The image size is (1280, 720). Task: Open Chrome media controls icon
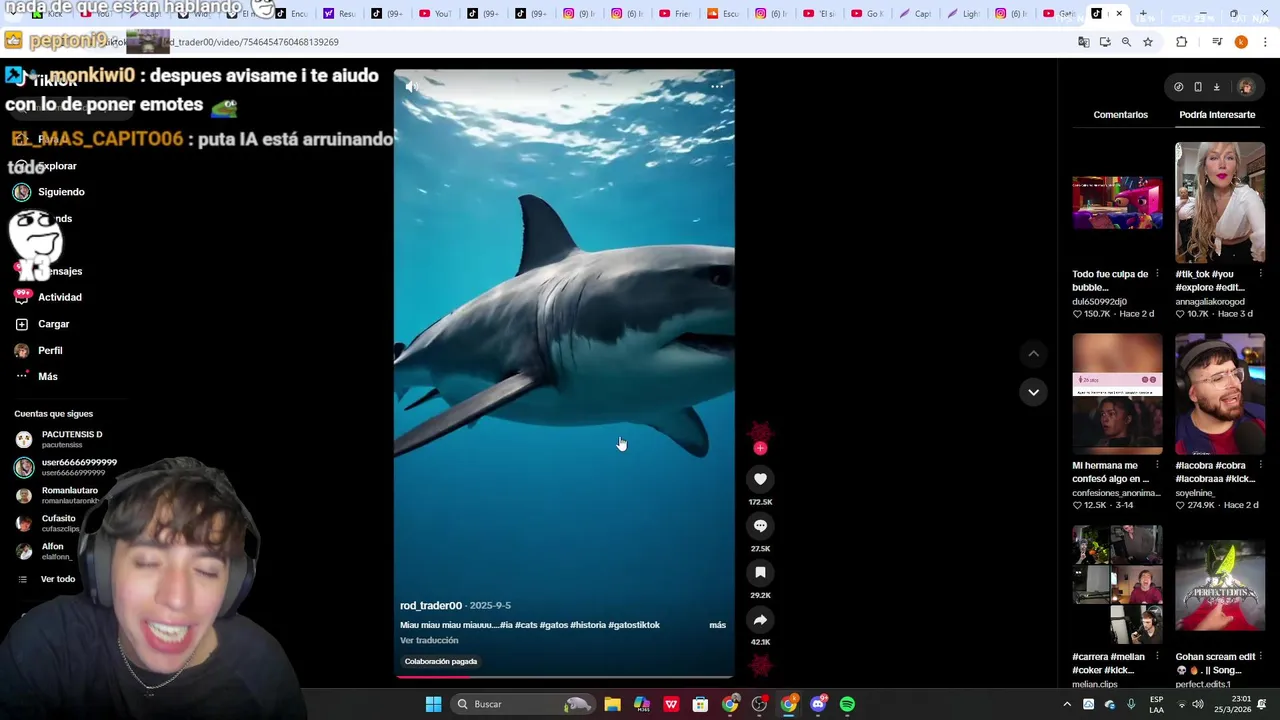click(1217, 42)
